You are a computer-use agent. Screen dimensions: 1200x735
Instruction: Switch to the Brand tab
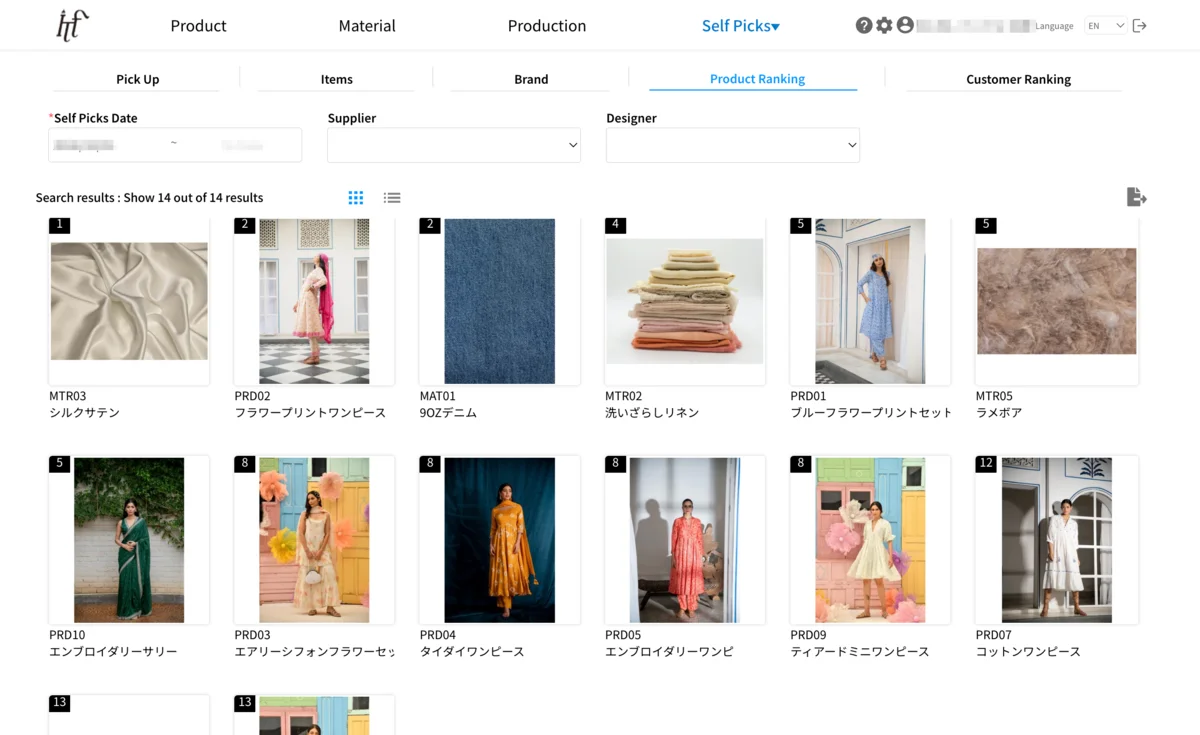click(531, 79)
